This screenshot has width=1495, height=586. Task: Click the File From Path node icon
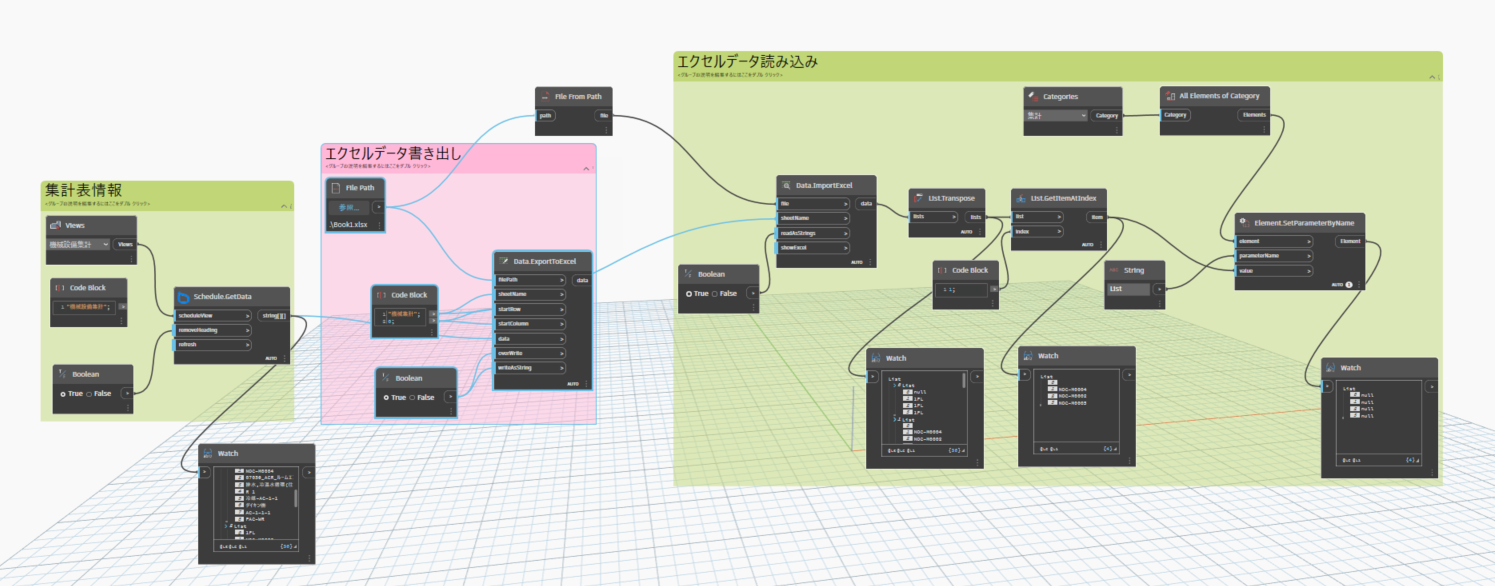pyautogui.click(x=545, y=97)
